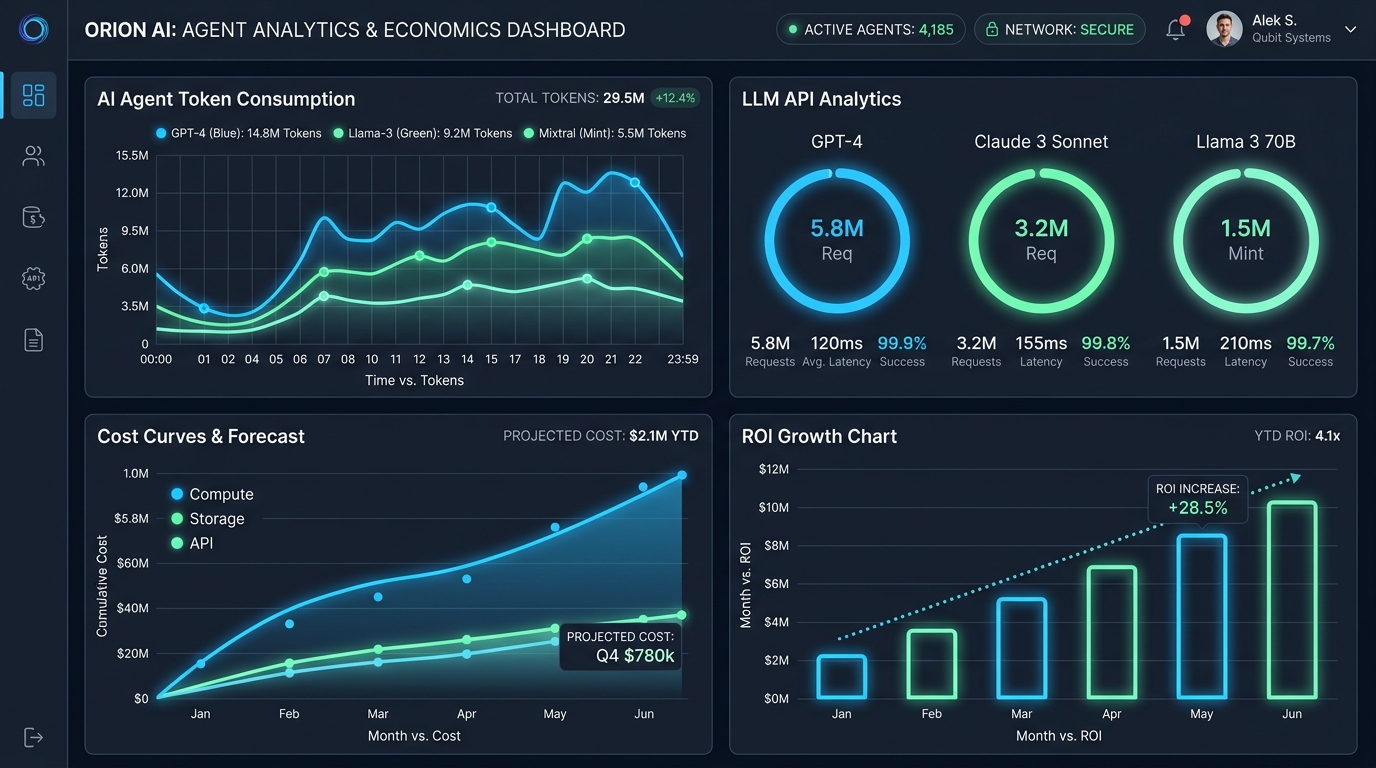Click the Cost Curves & Forecast title
The height and width of the screenshot is (768, 1376).
(201, 436)
